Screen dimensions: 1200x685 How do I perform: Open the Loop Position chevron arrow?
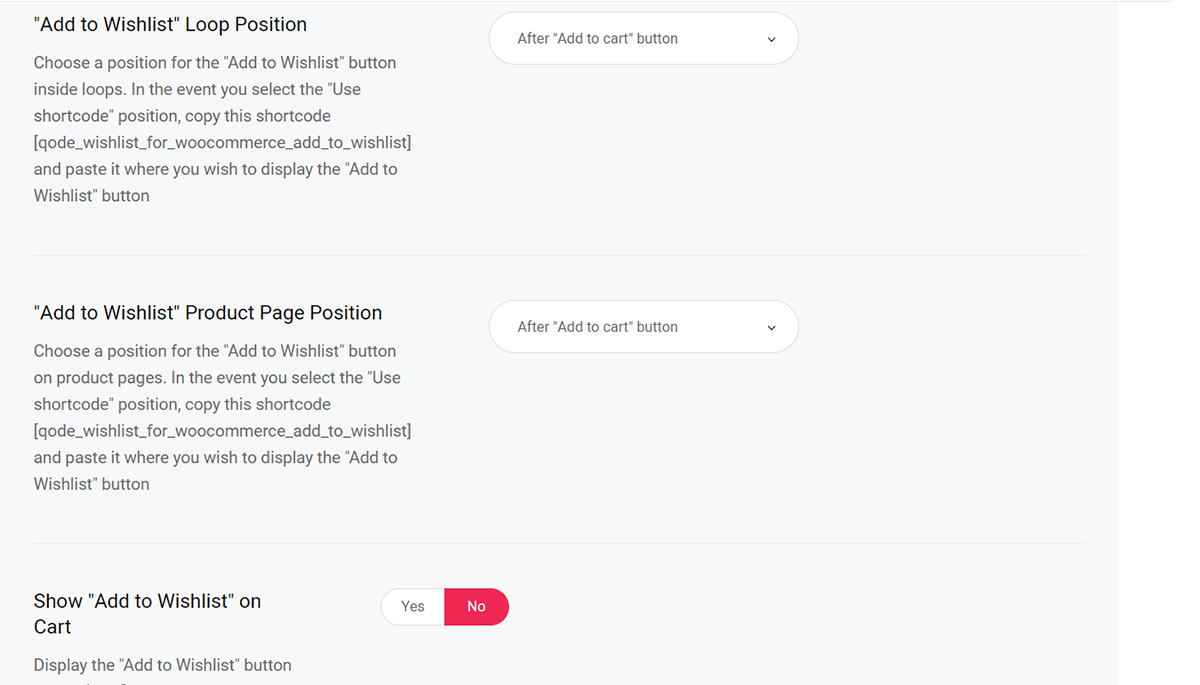pyautogui.click(x=771, y=39)
